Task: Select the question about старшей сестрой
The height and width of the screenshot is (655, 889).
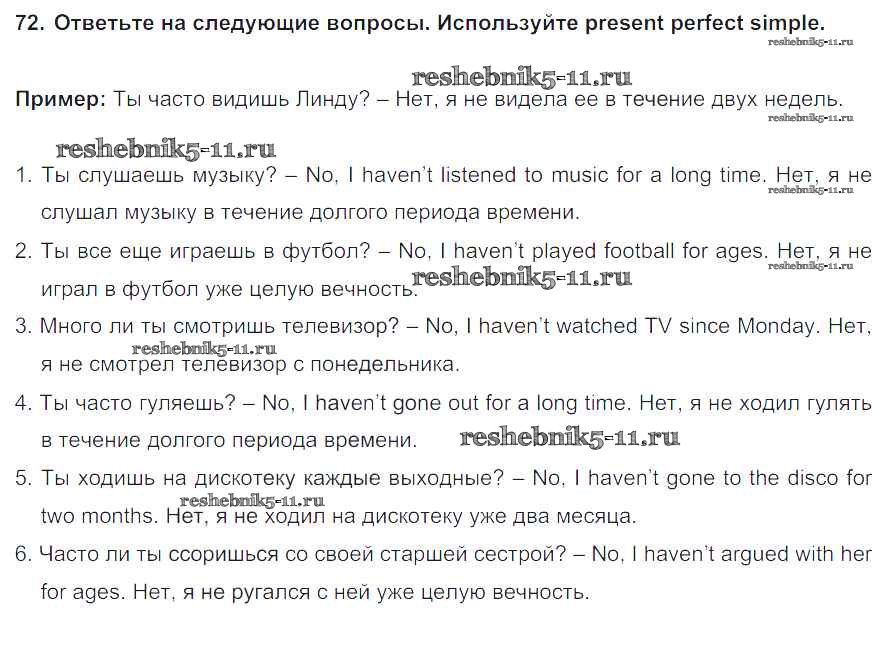Action: (x=300, y=554)
